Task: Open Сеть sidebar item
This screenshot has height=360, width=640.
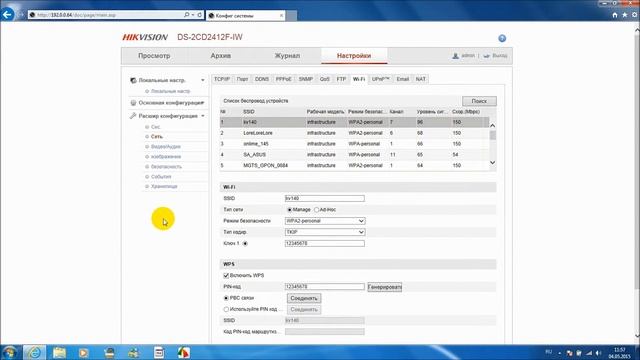Action: tap(157, 137)
